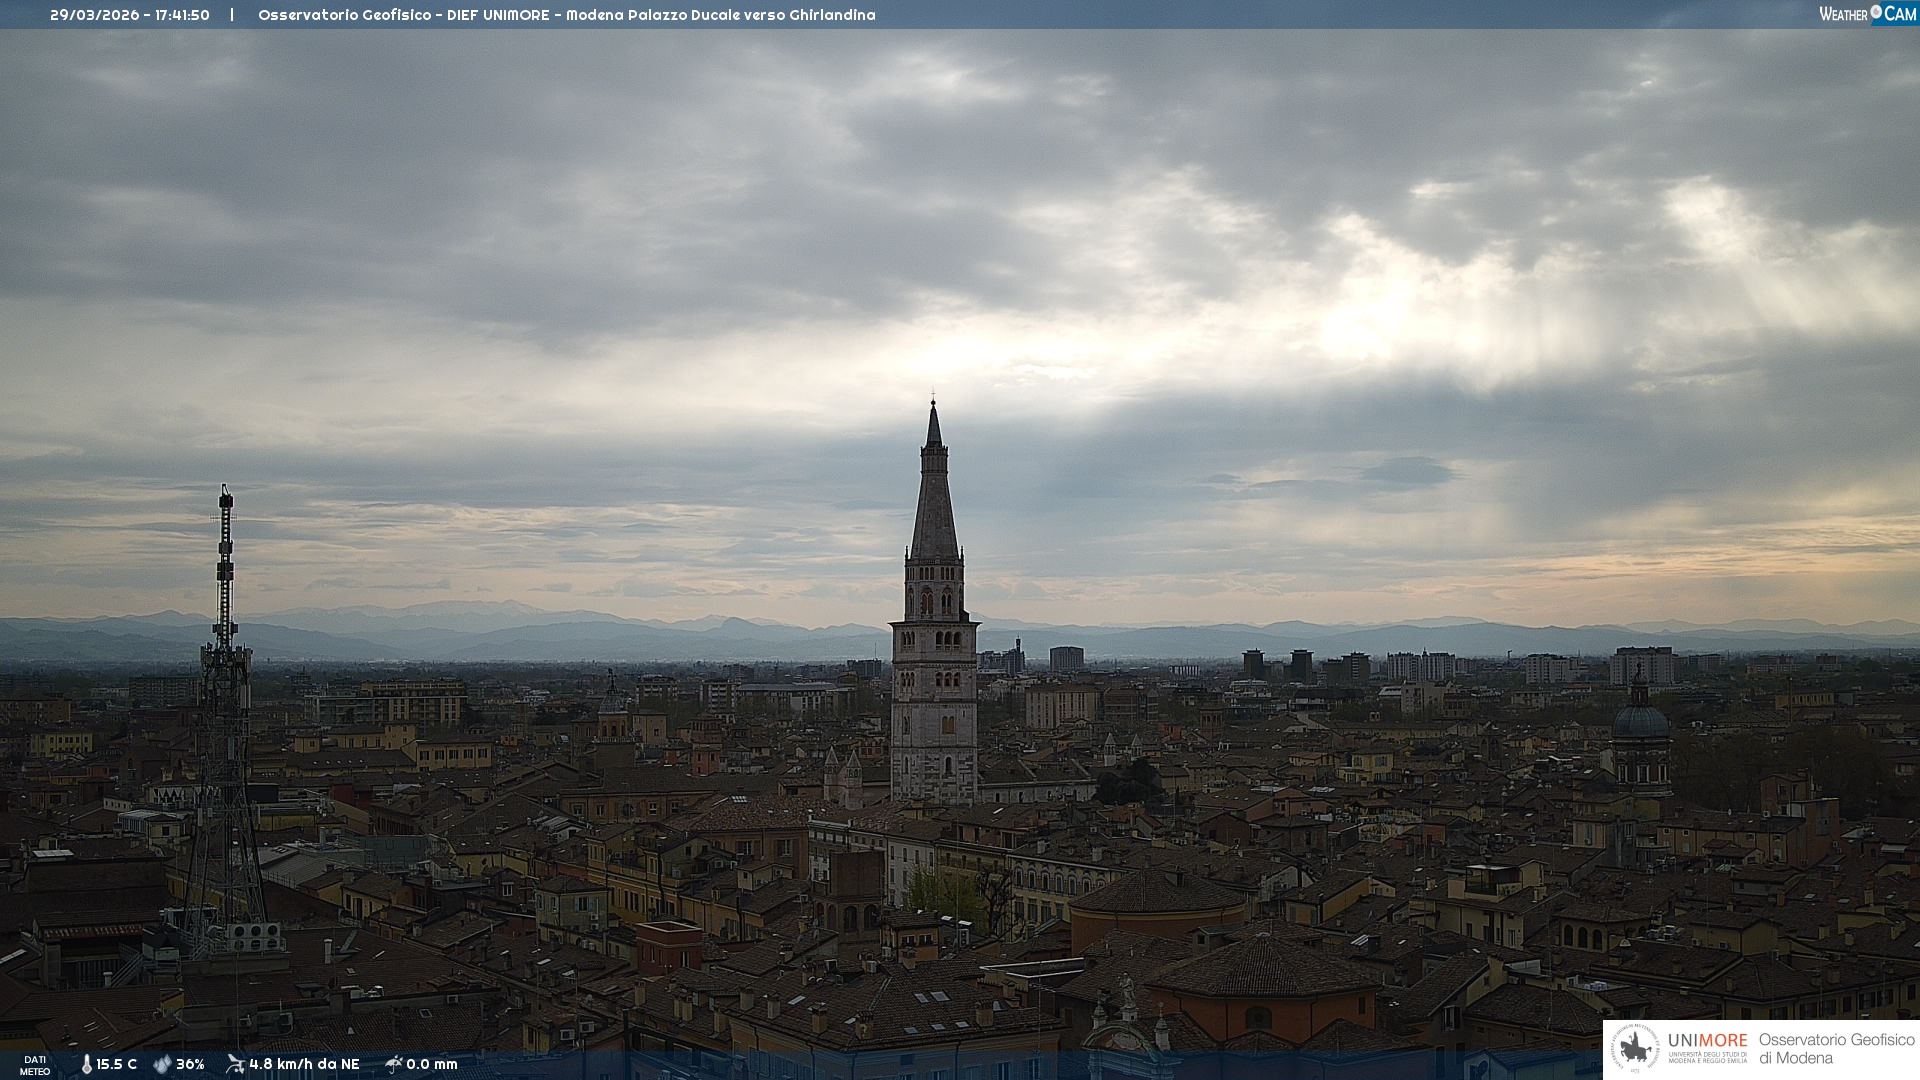Click the 15.5 C temperature reading
1920x1080 pixels.
coord(117,1064)
